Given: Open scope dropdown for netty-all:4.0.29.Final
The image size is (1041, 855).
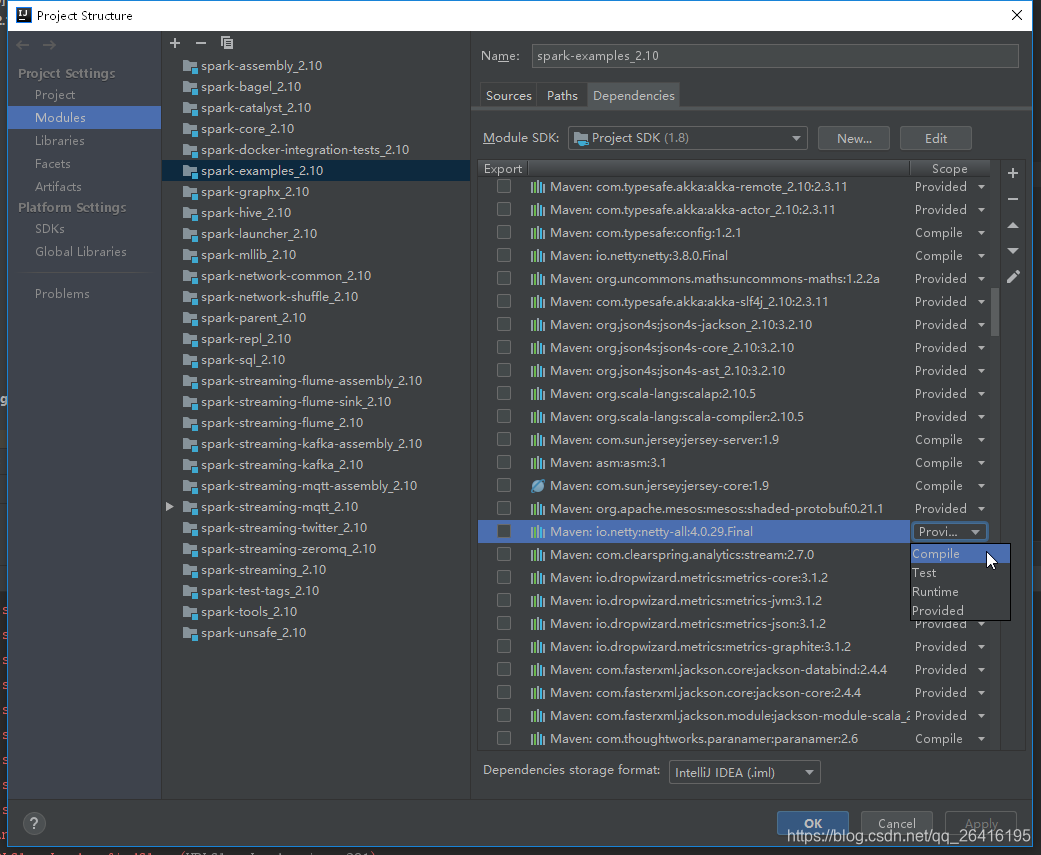Looking at the screenshot, I should (x=949, y=532).
